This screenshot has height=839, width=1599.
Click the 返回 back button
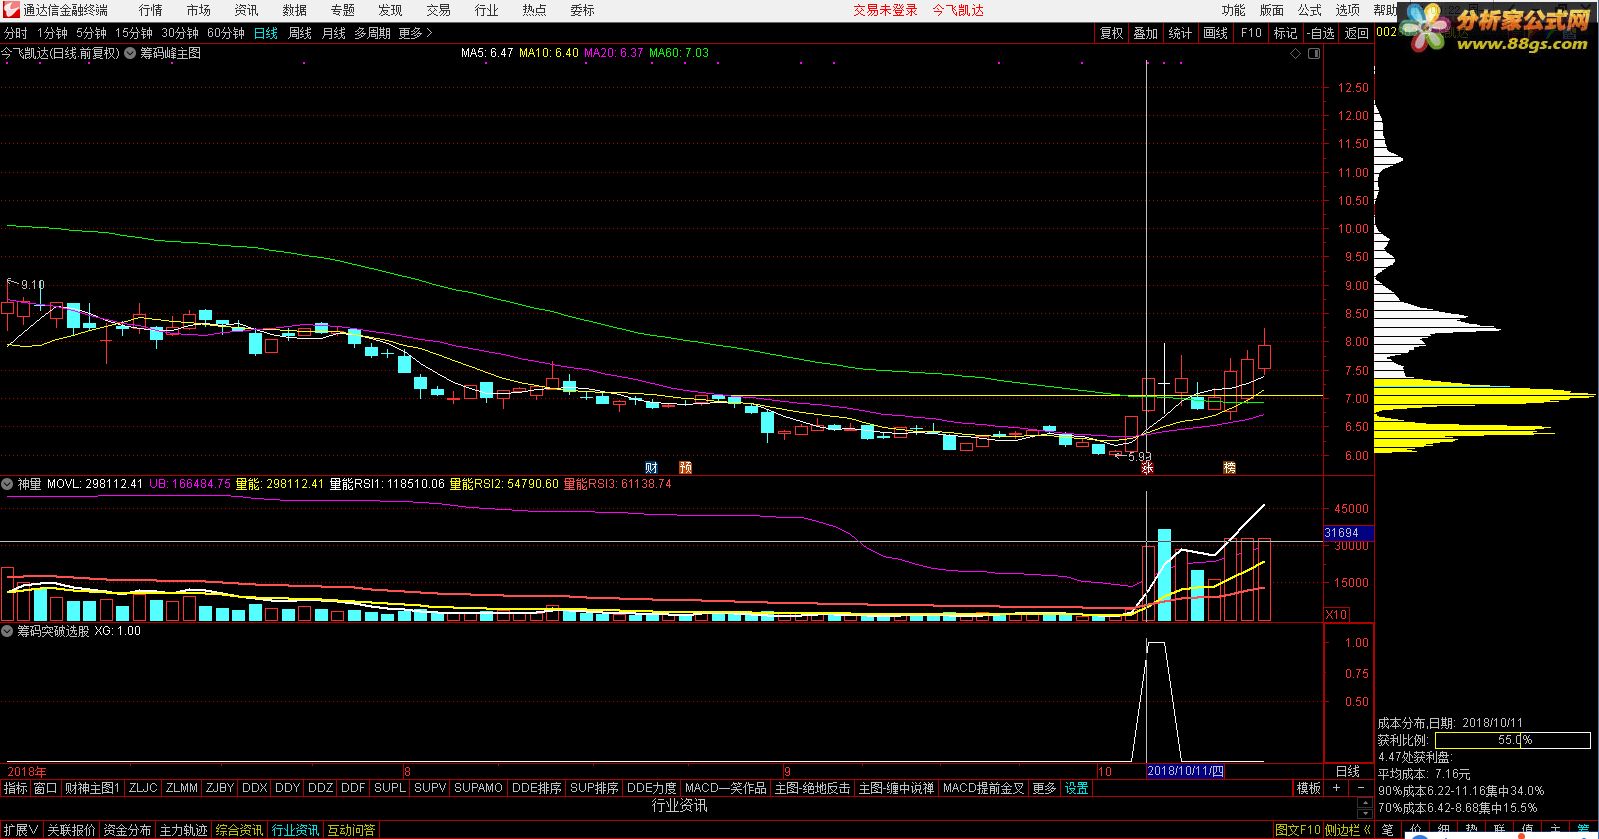(1357, 33)
